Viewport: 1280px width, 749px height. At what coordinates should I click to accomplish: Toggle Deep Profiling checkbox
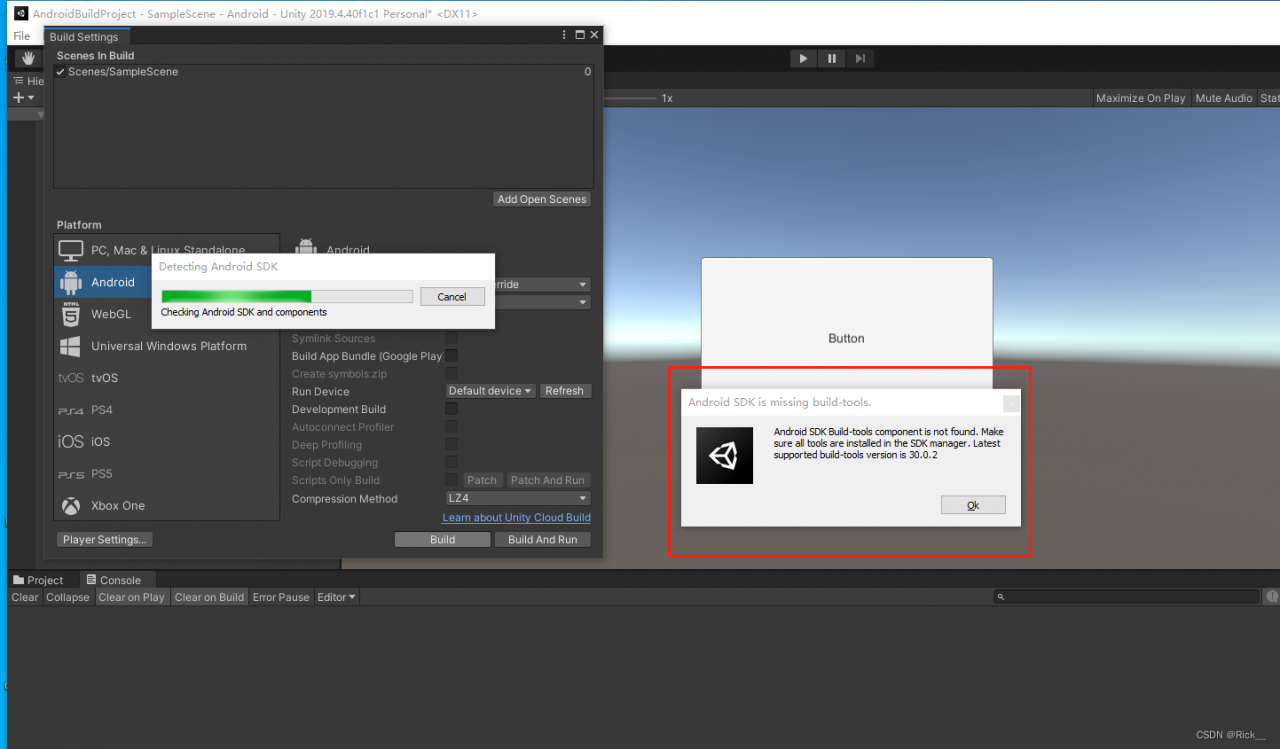coord(451,445)
